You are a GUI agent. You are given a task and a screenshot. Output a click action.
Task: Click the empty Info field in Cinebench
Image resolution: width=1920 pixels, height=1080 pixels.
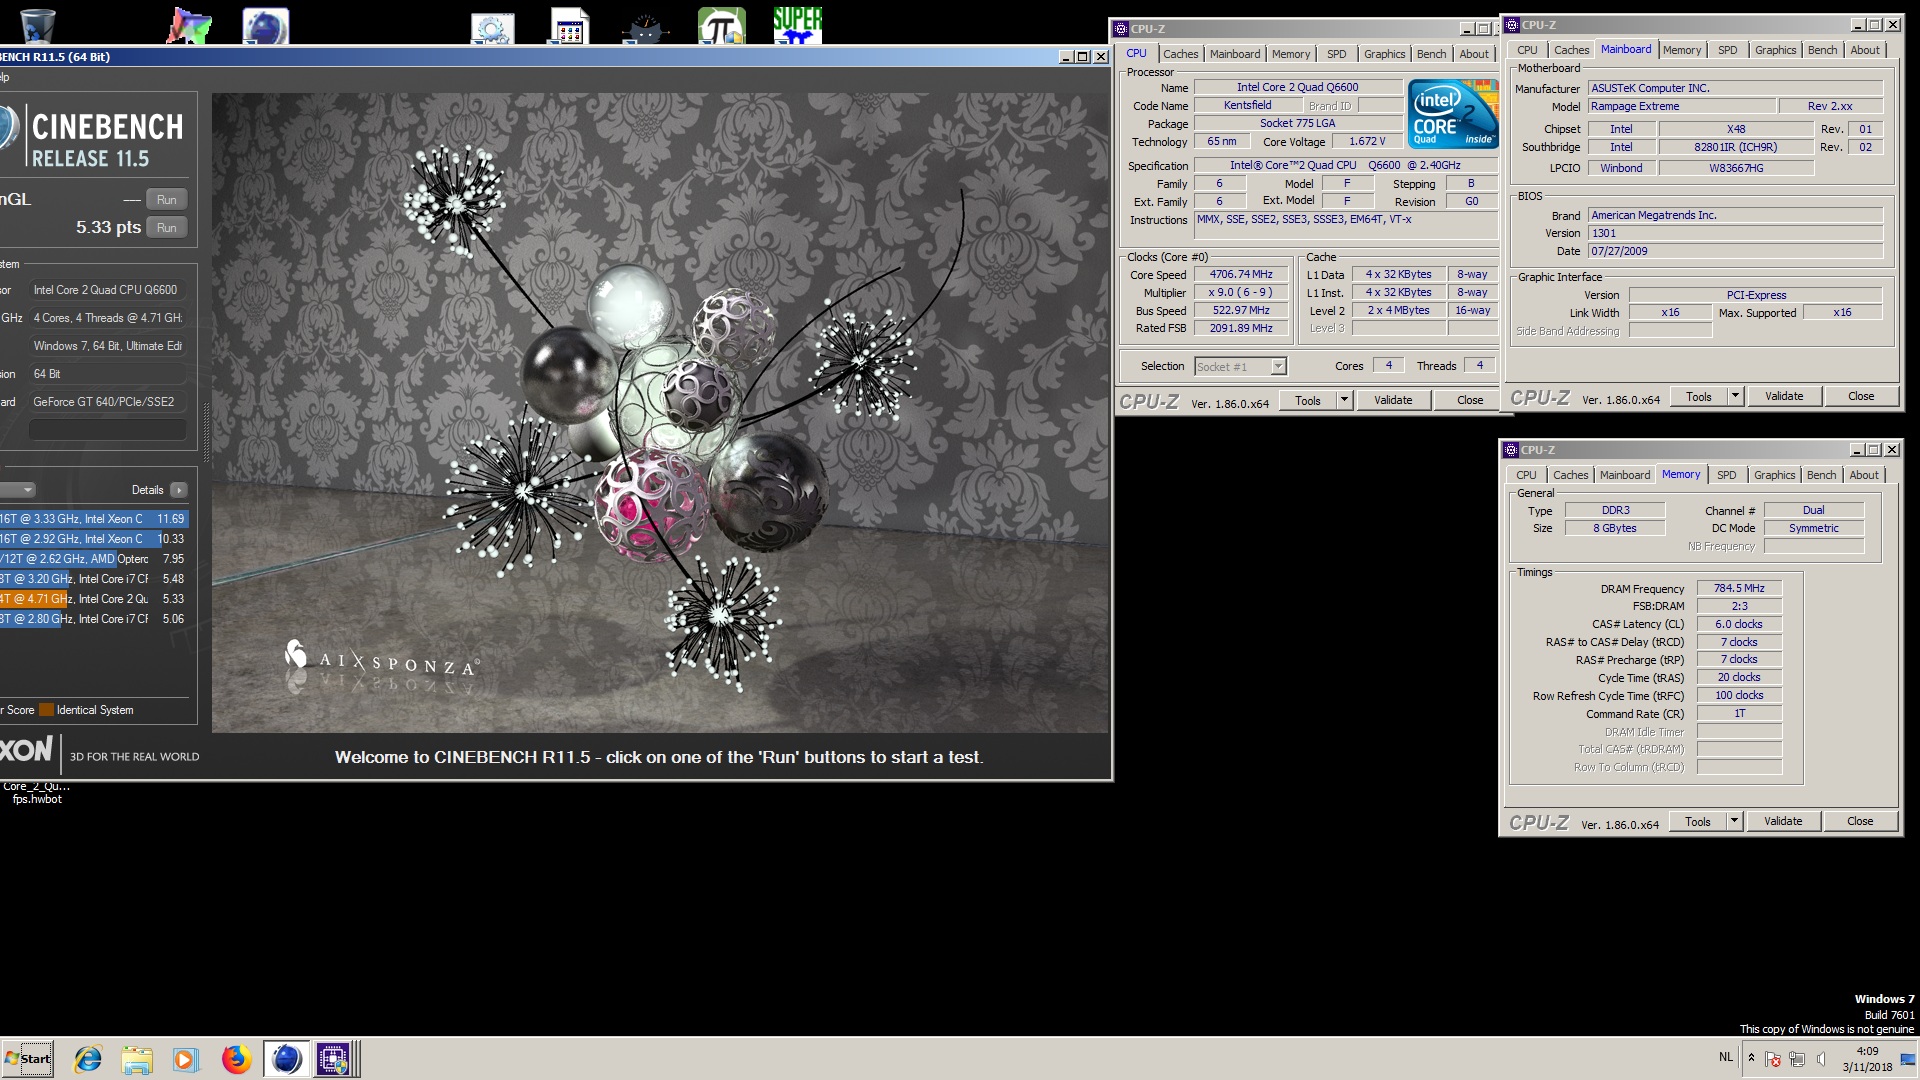click(x=107, y=430)
